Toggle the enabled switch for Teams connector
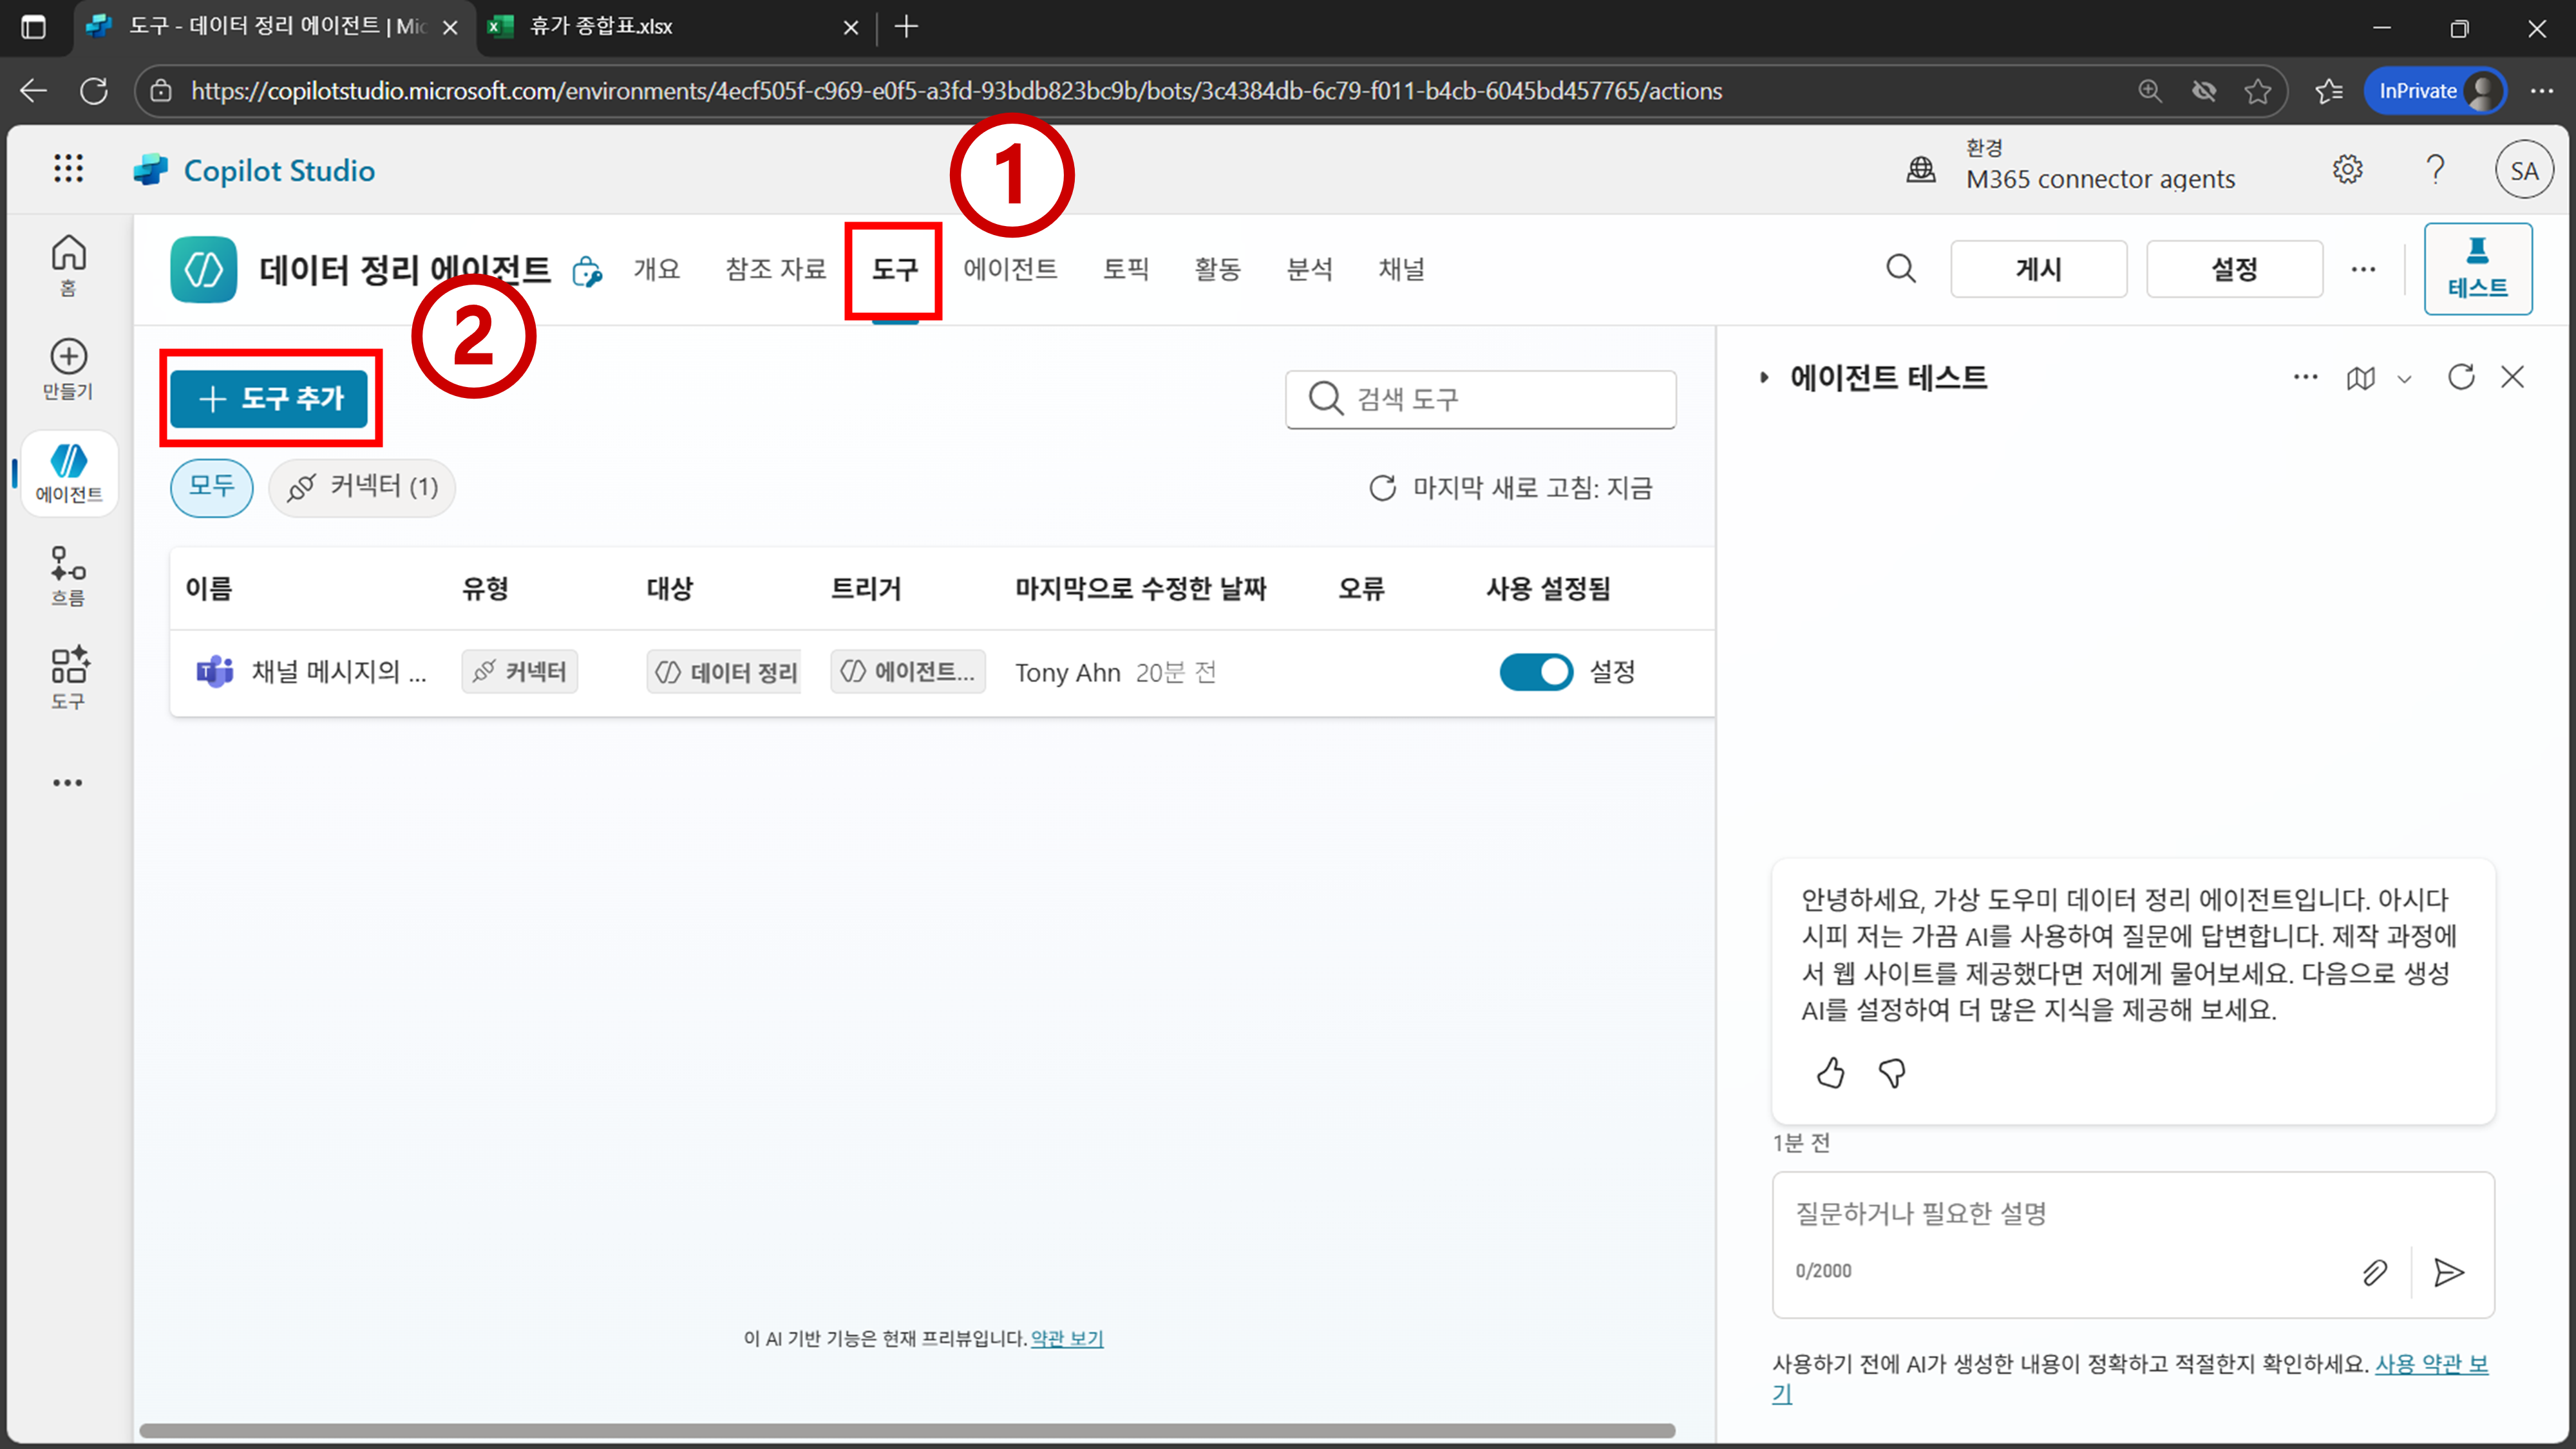 pyautogui.click(x=1536, y=672)
